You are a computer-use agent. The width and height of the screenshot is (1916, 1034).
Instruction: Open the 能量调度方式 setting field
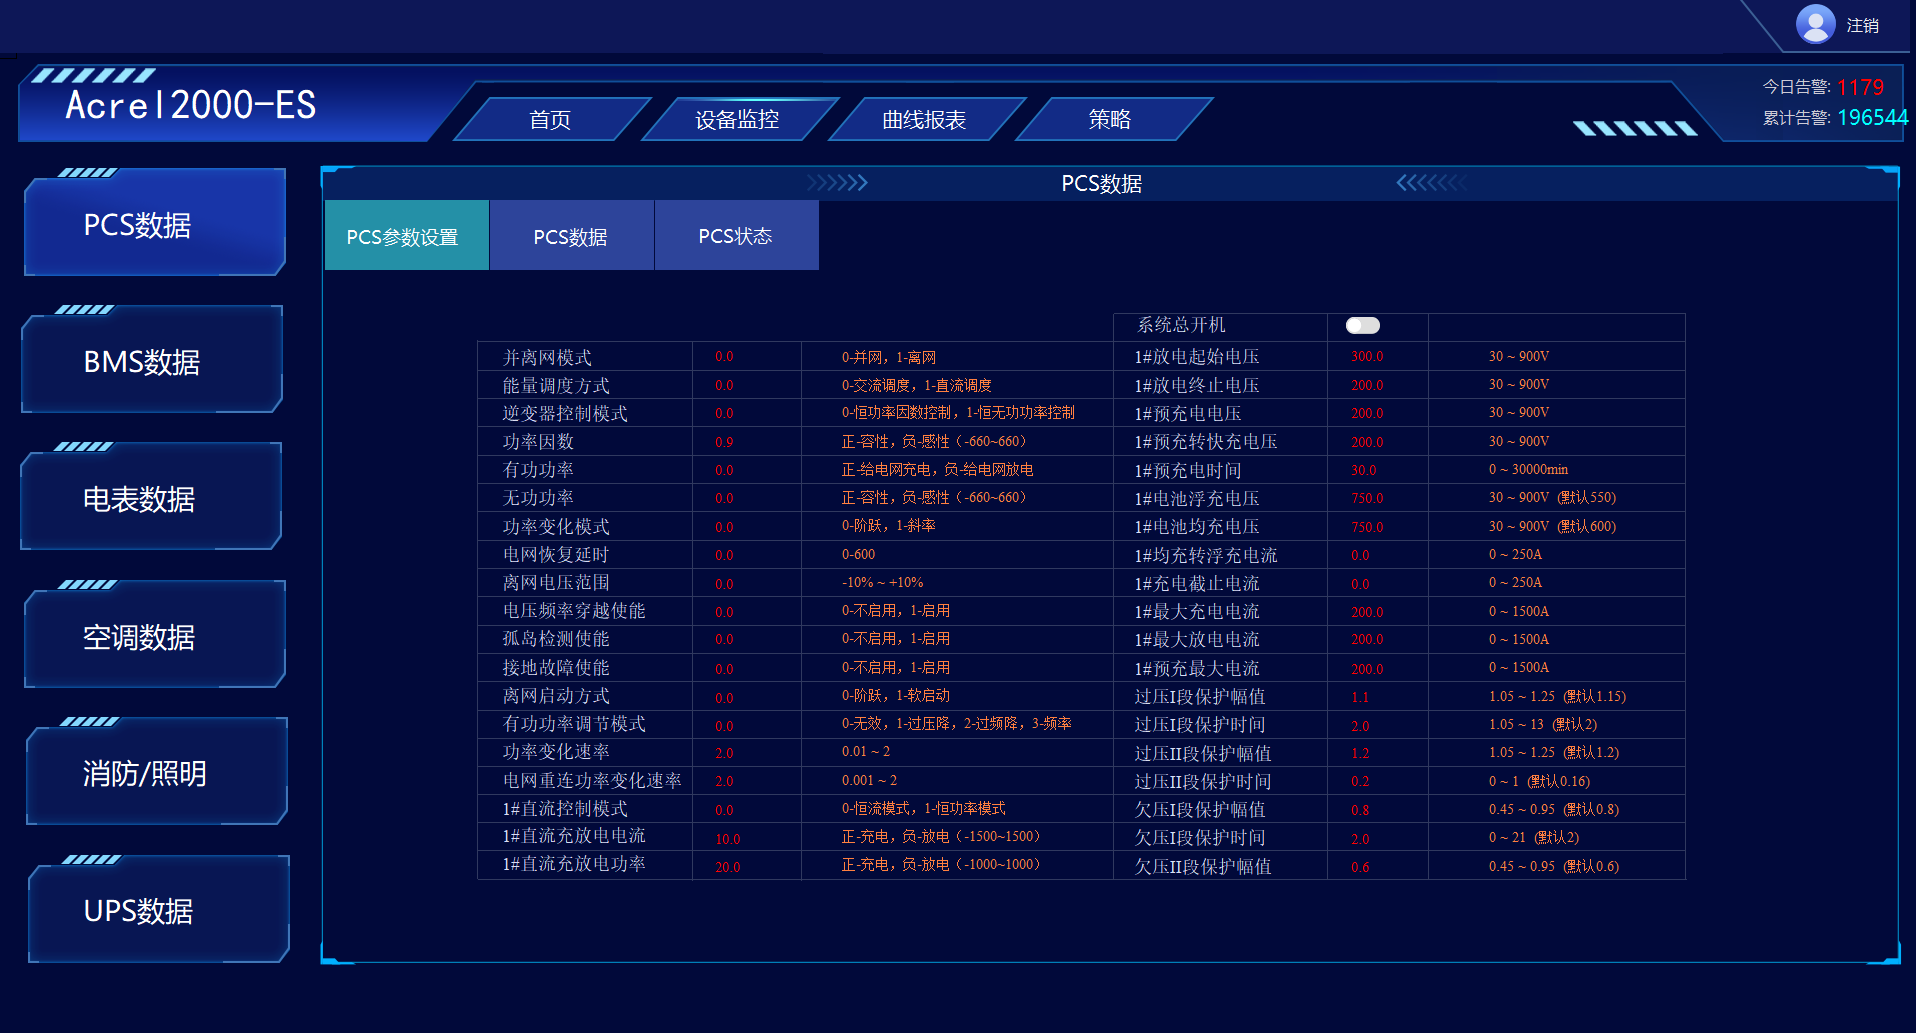tap(723, 384)
